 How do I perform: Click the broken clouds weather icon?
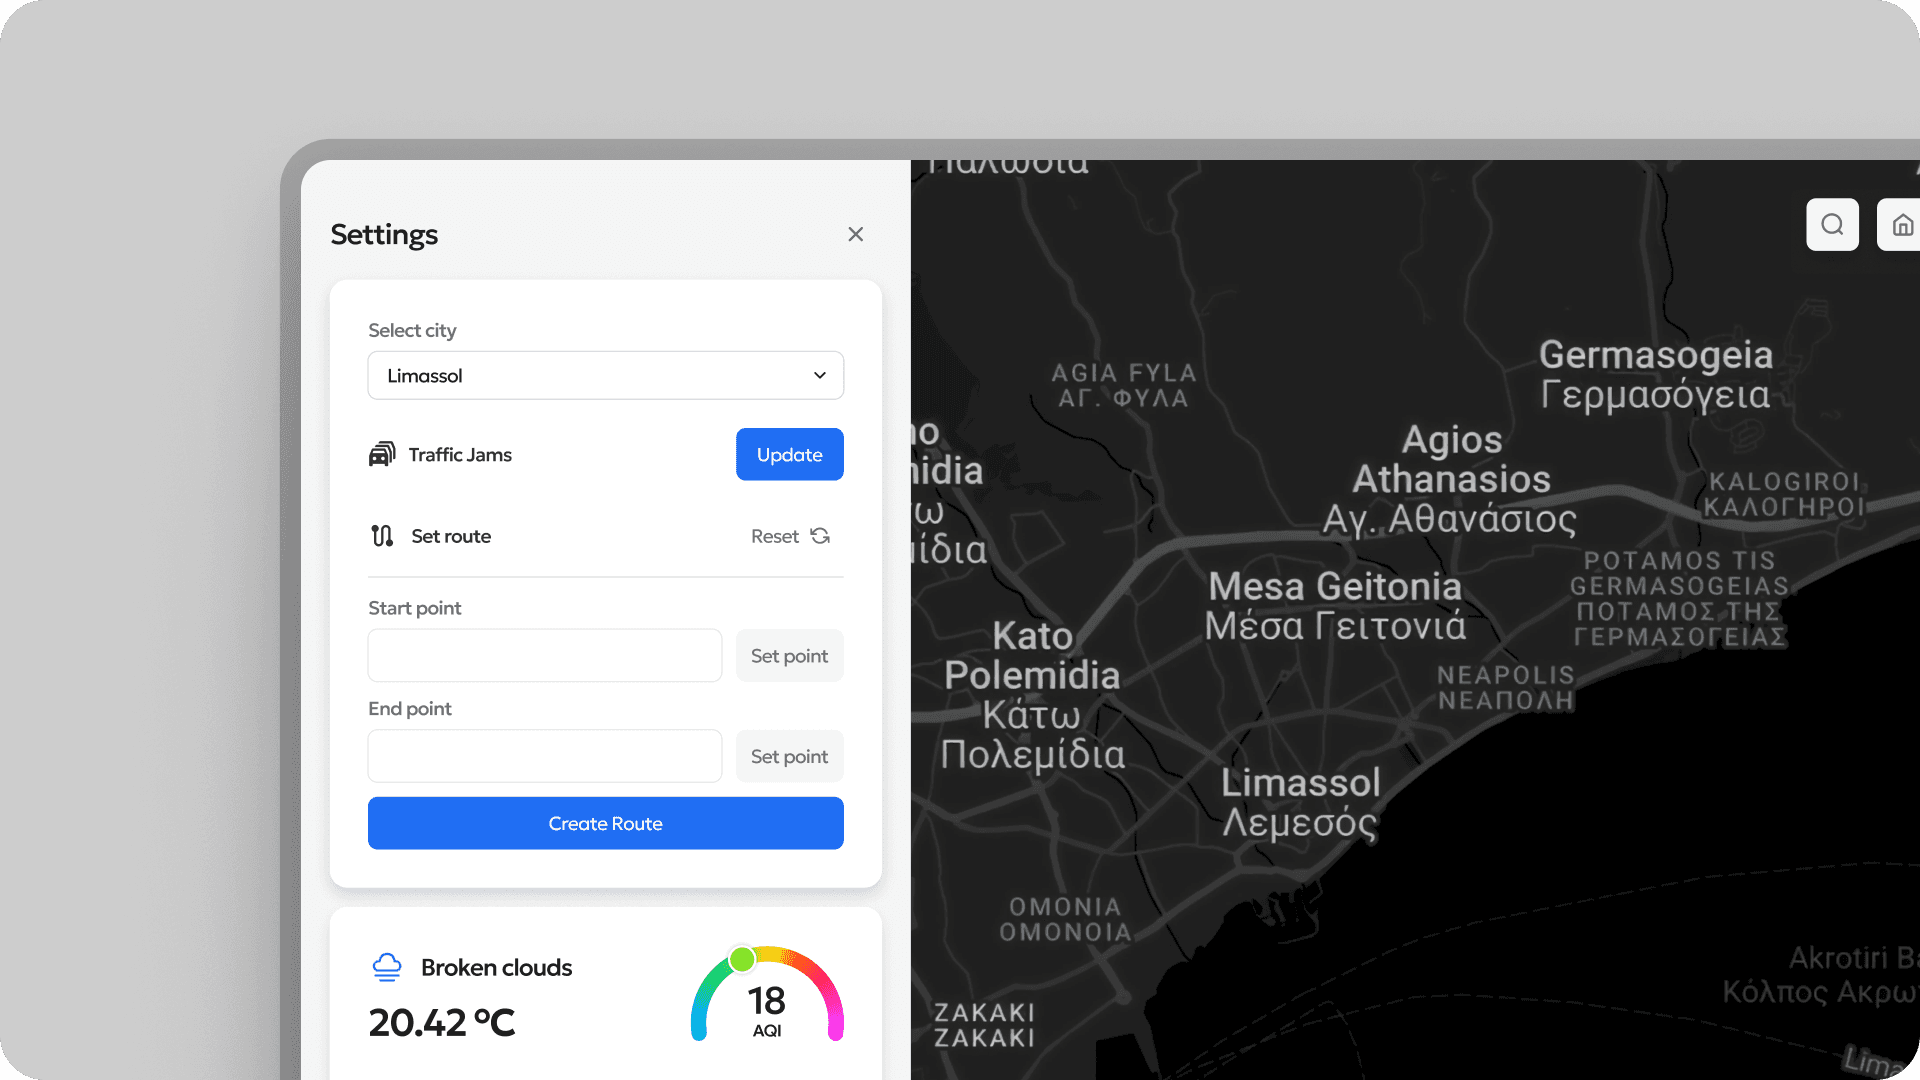pyautogui.click(x=387, y=967)
